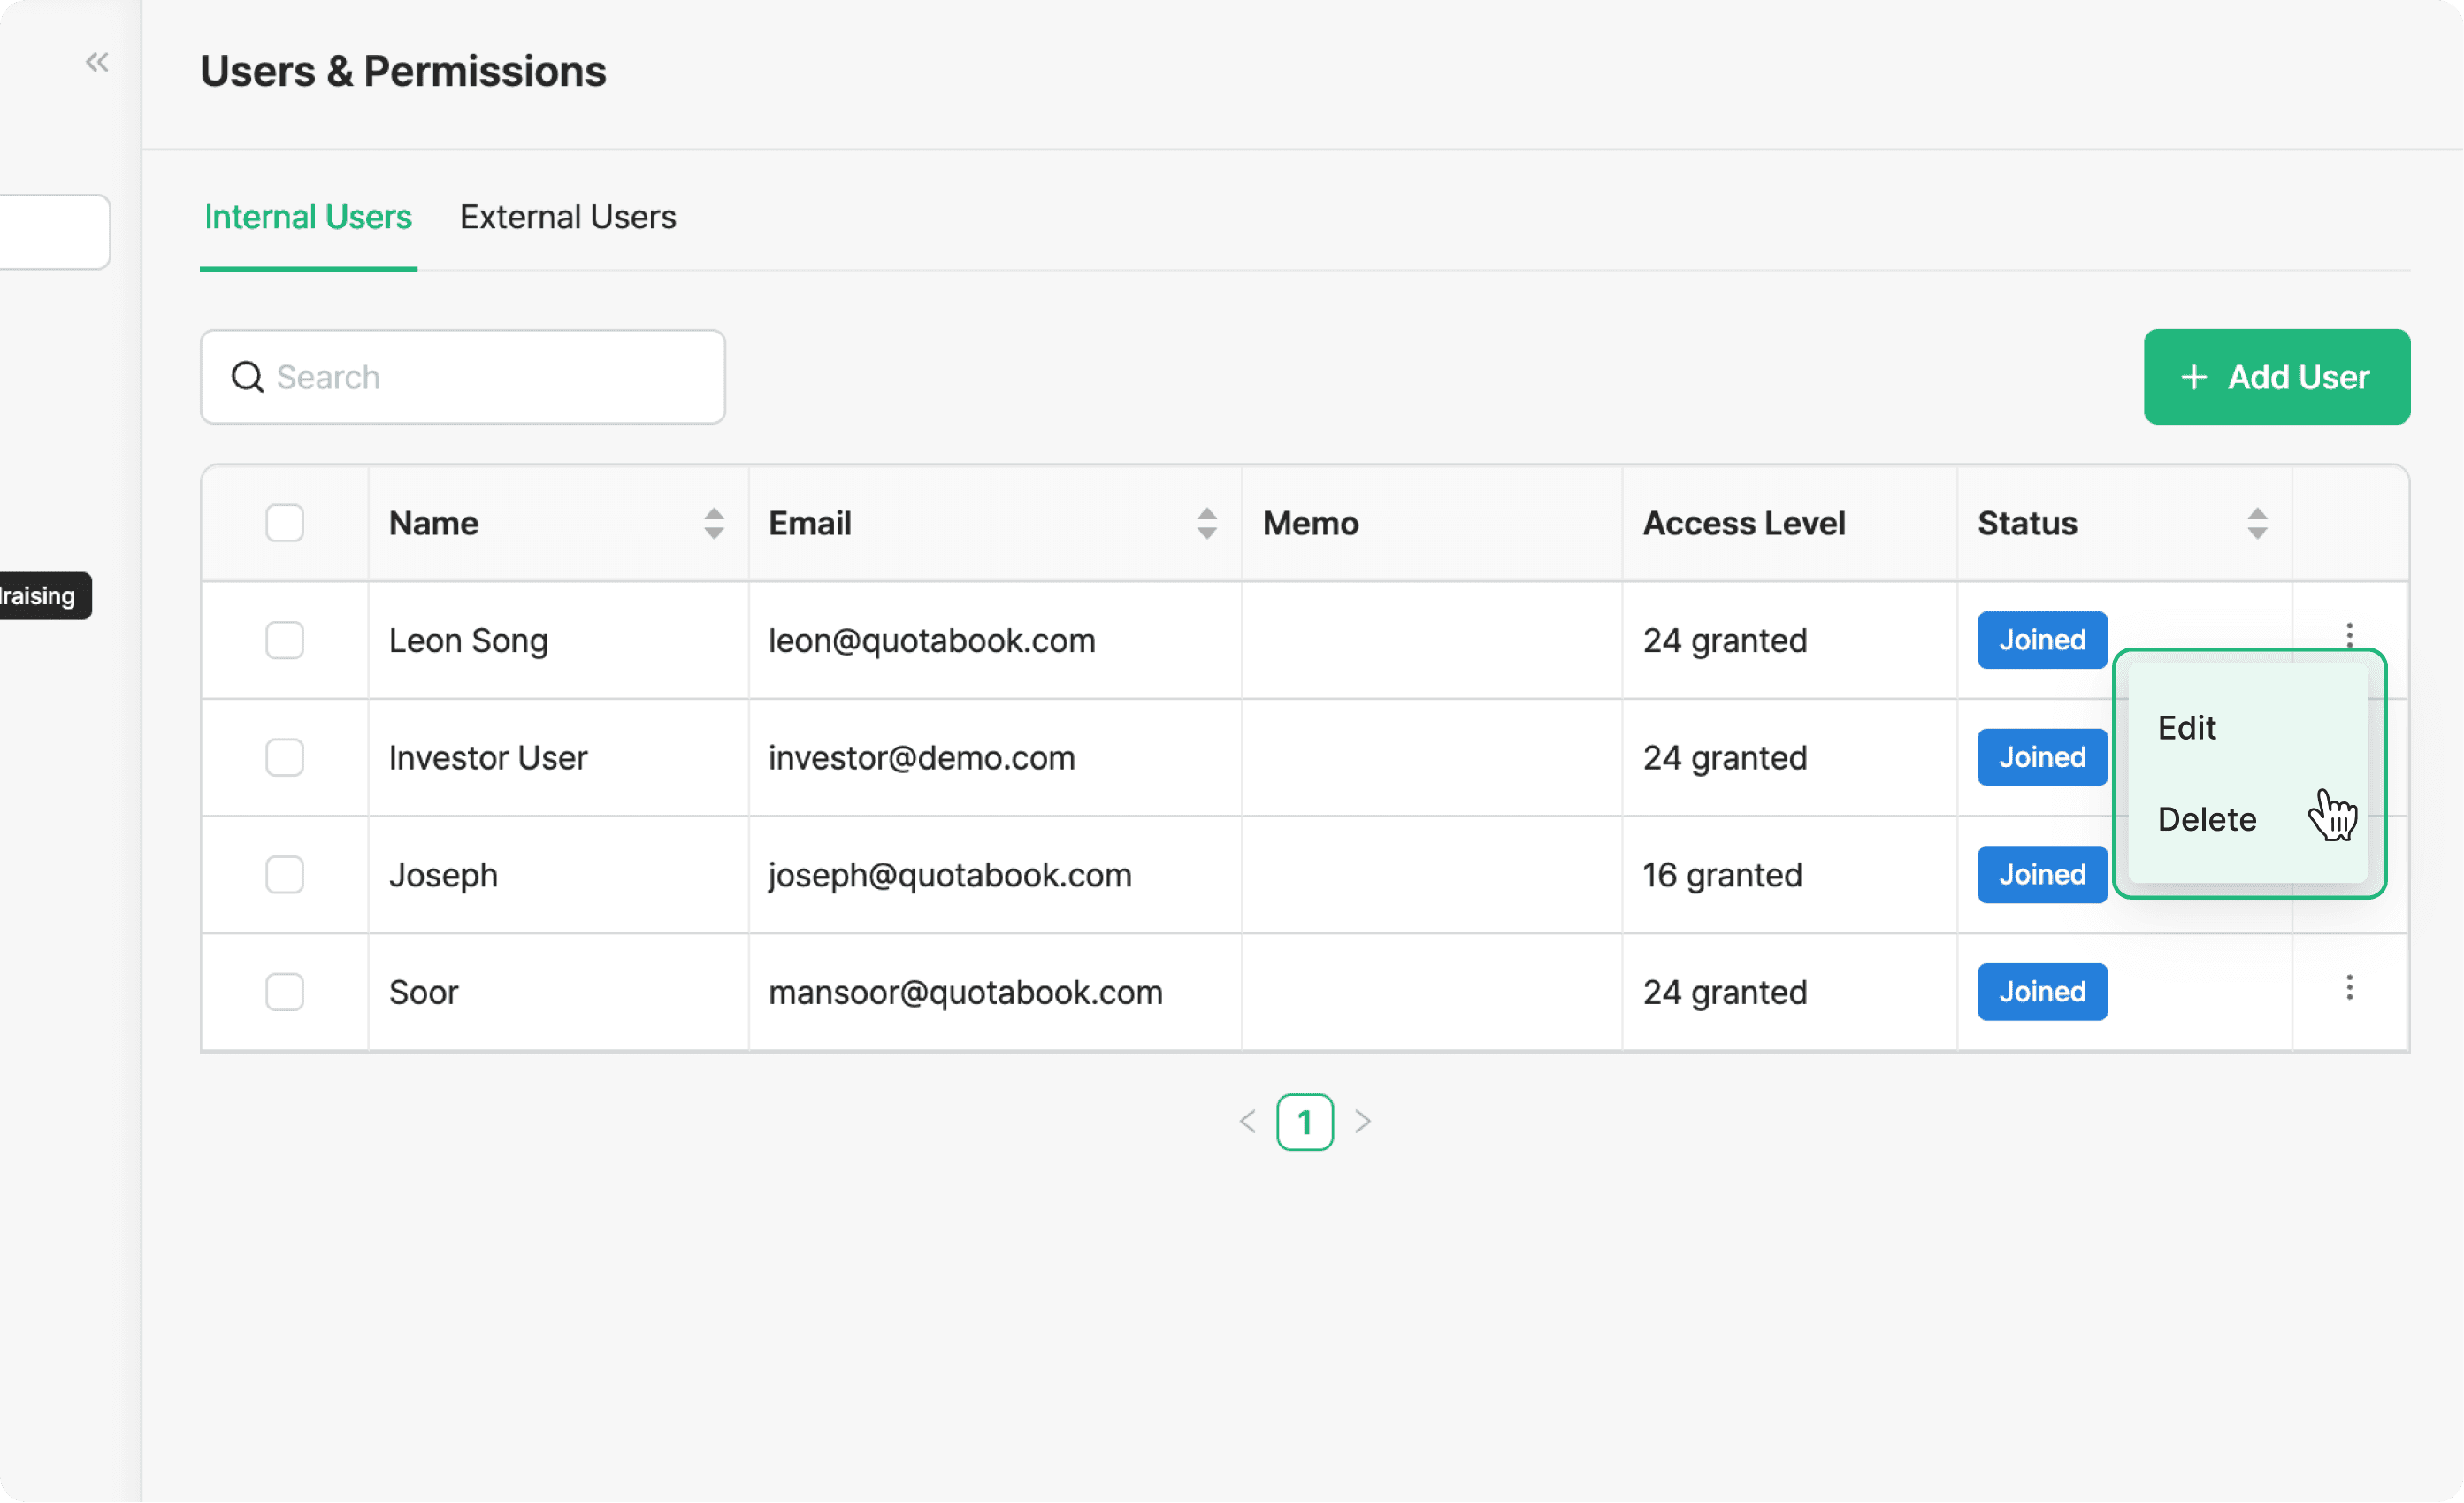Sort the table by Status column

(x=2257, y=523)
